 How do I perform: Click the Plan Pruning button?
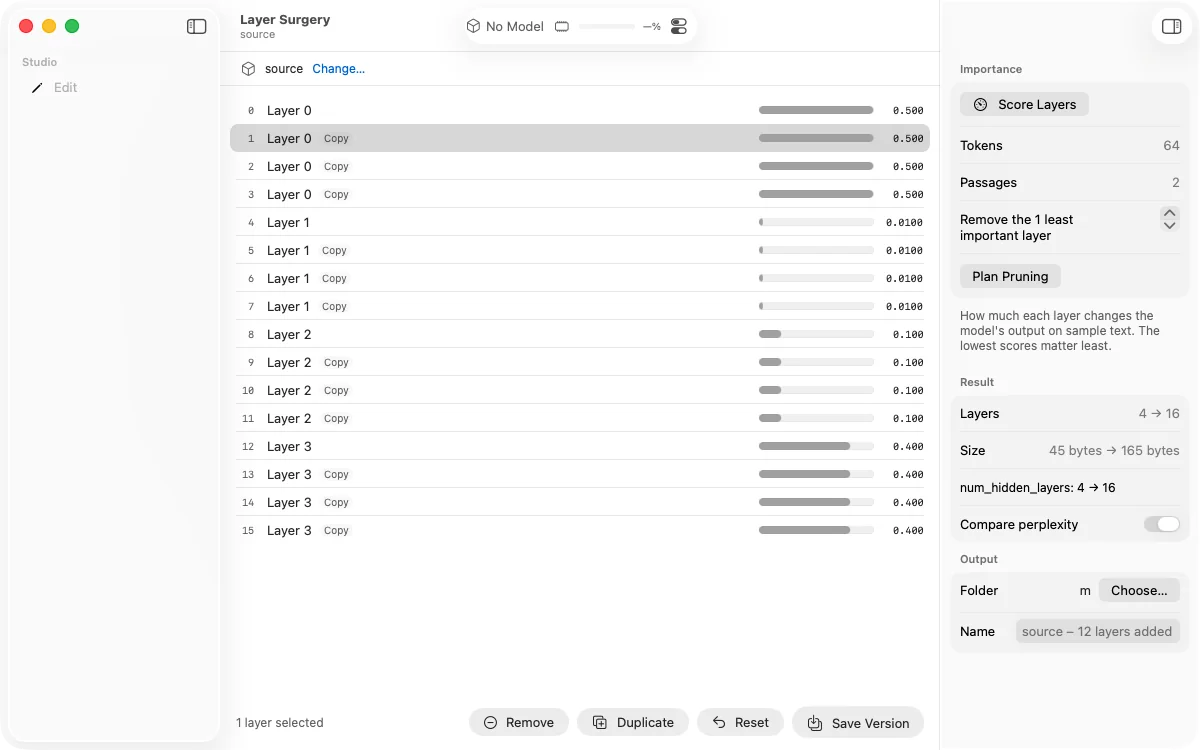(1010, 276)
